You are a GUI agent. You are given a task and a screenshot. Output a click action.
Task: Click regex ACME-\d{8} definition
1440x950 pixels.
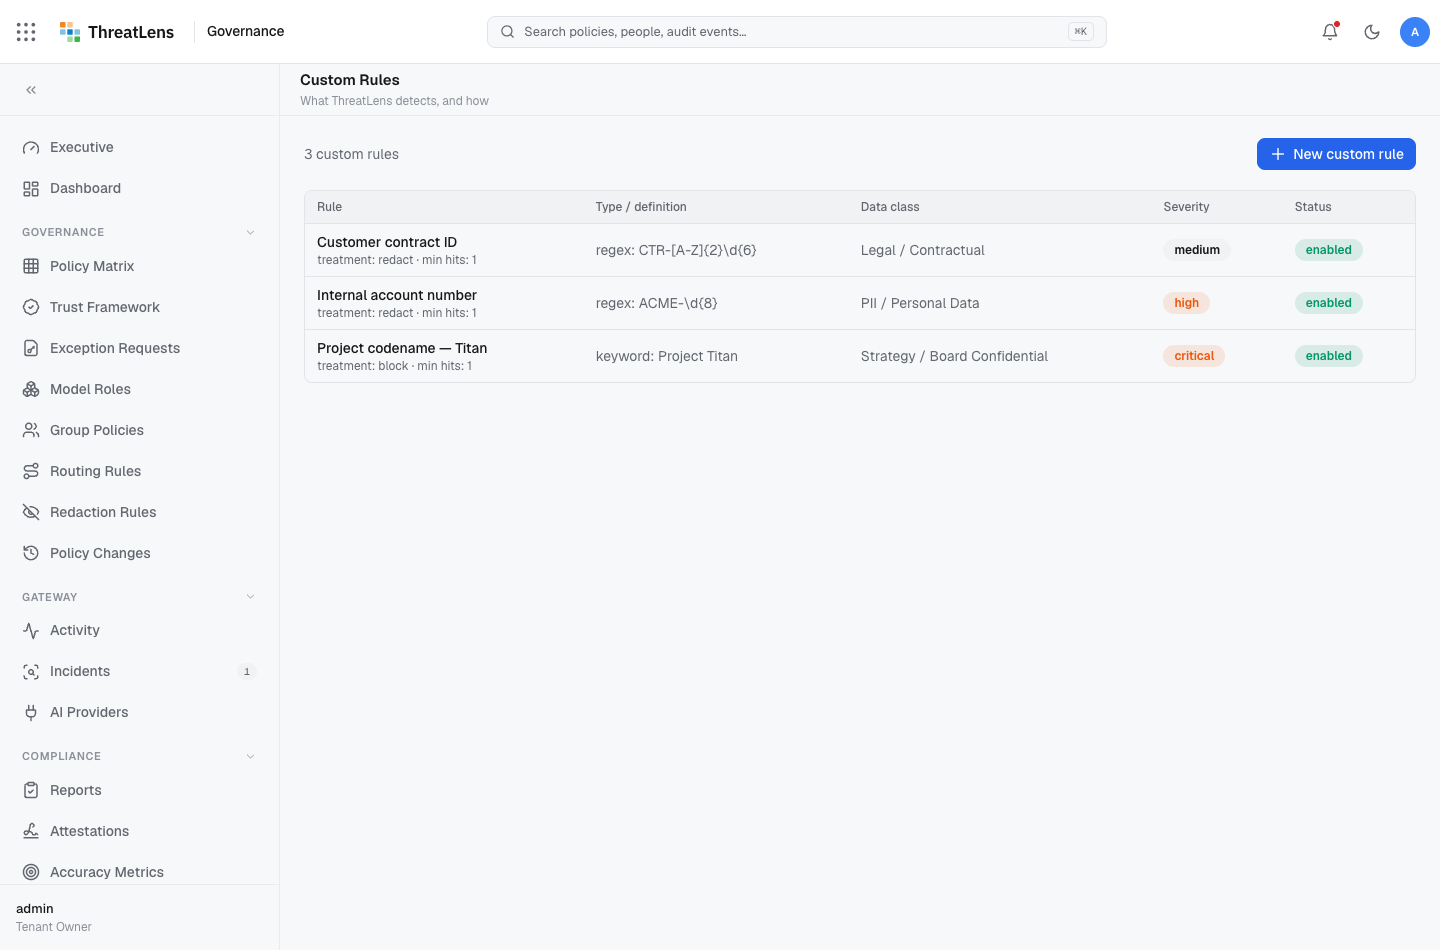tap(657, 304)
